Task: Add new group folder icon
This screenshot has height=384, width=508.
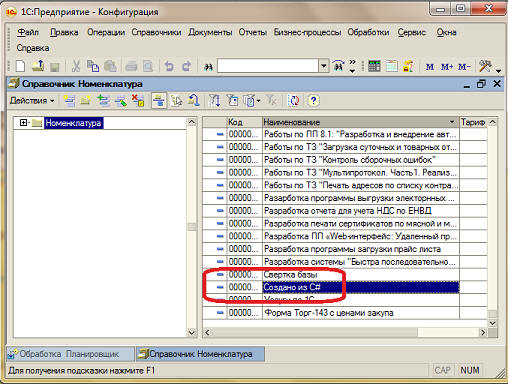Action: 86,100
